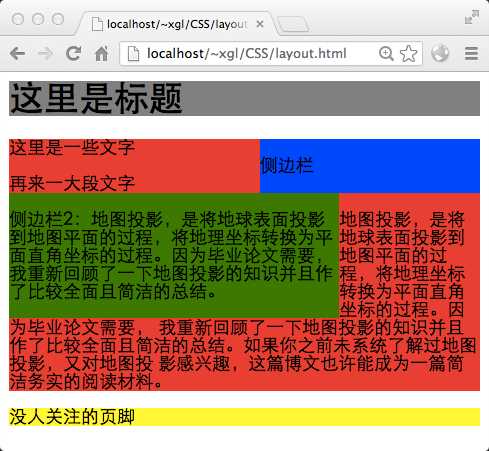
Task: Click the text 这里是一些文字
Action: point(72,148)
